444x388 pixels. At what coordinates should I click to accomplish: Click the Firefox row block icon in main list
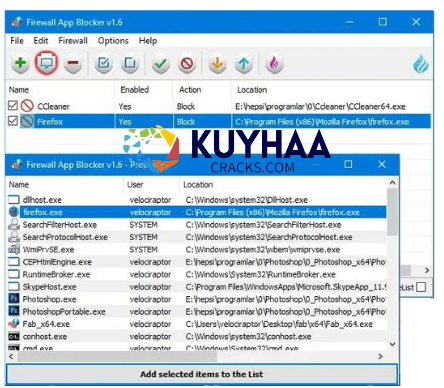tap(27, 121)
